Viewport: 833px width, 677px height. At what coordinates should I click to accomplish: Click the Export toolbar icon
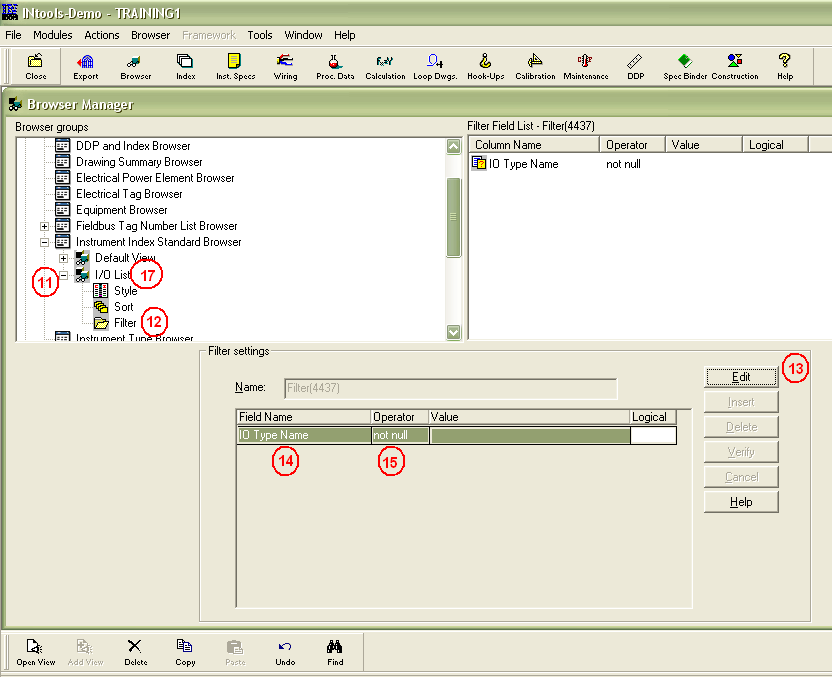[86, 65]
